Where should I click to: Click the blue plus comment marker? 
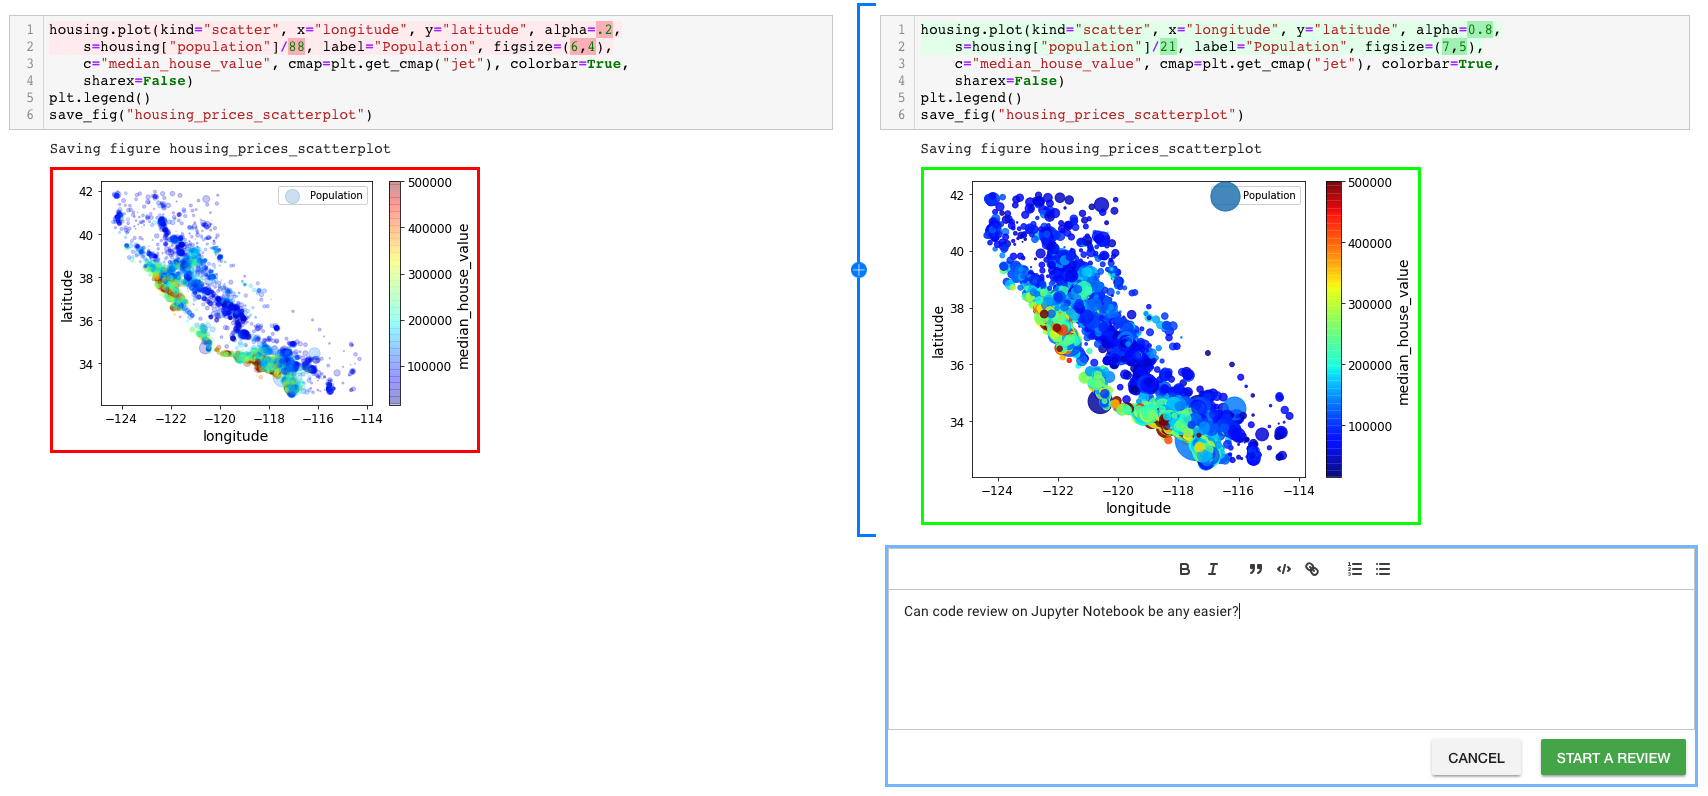pyautogui.click(x=859, y=270)
